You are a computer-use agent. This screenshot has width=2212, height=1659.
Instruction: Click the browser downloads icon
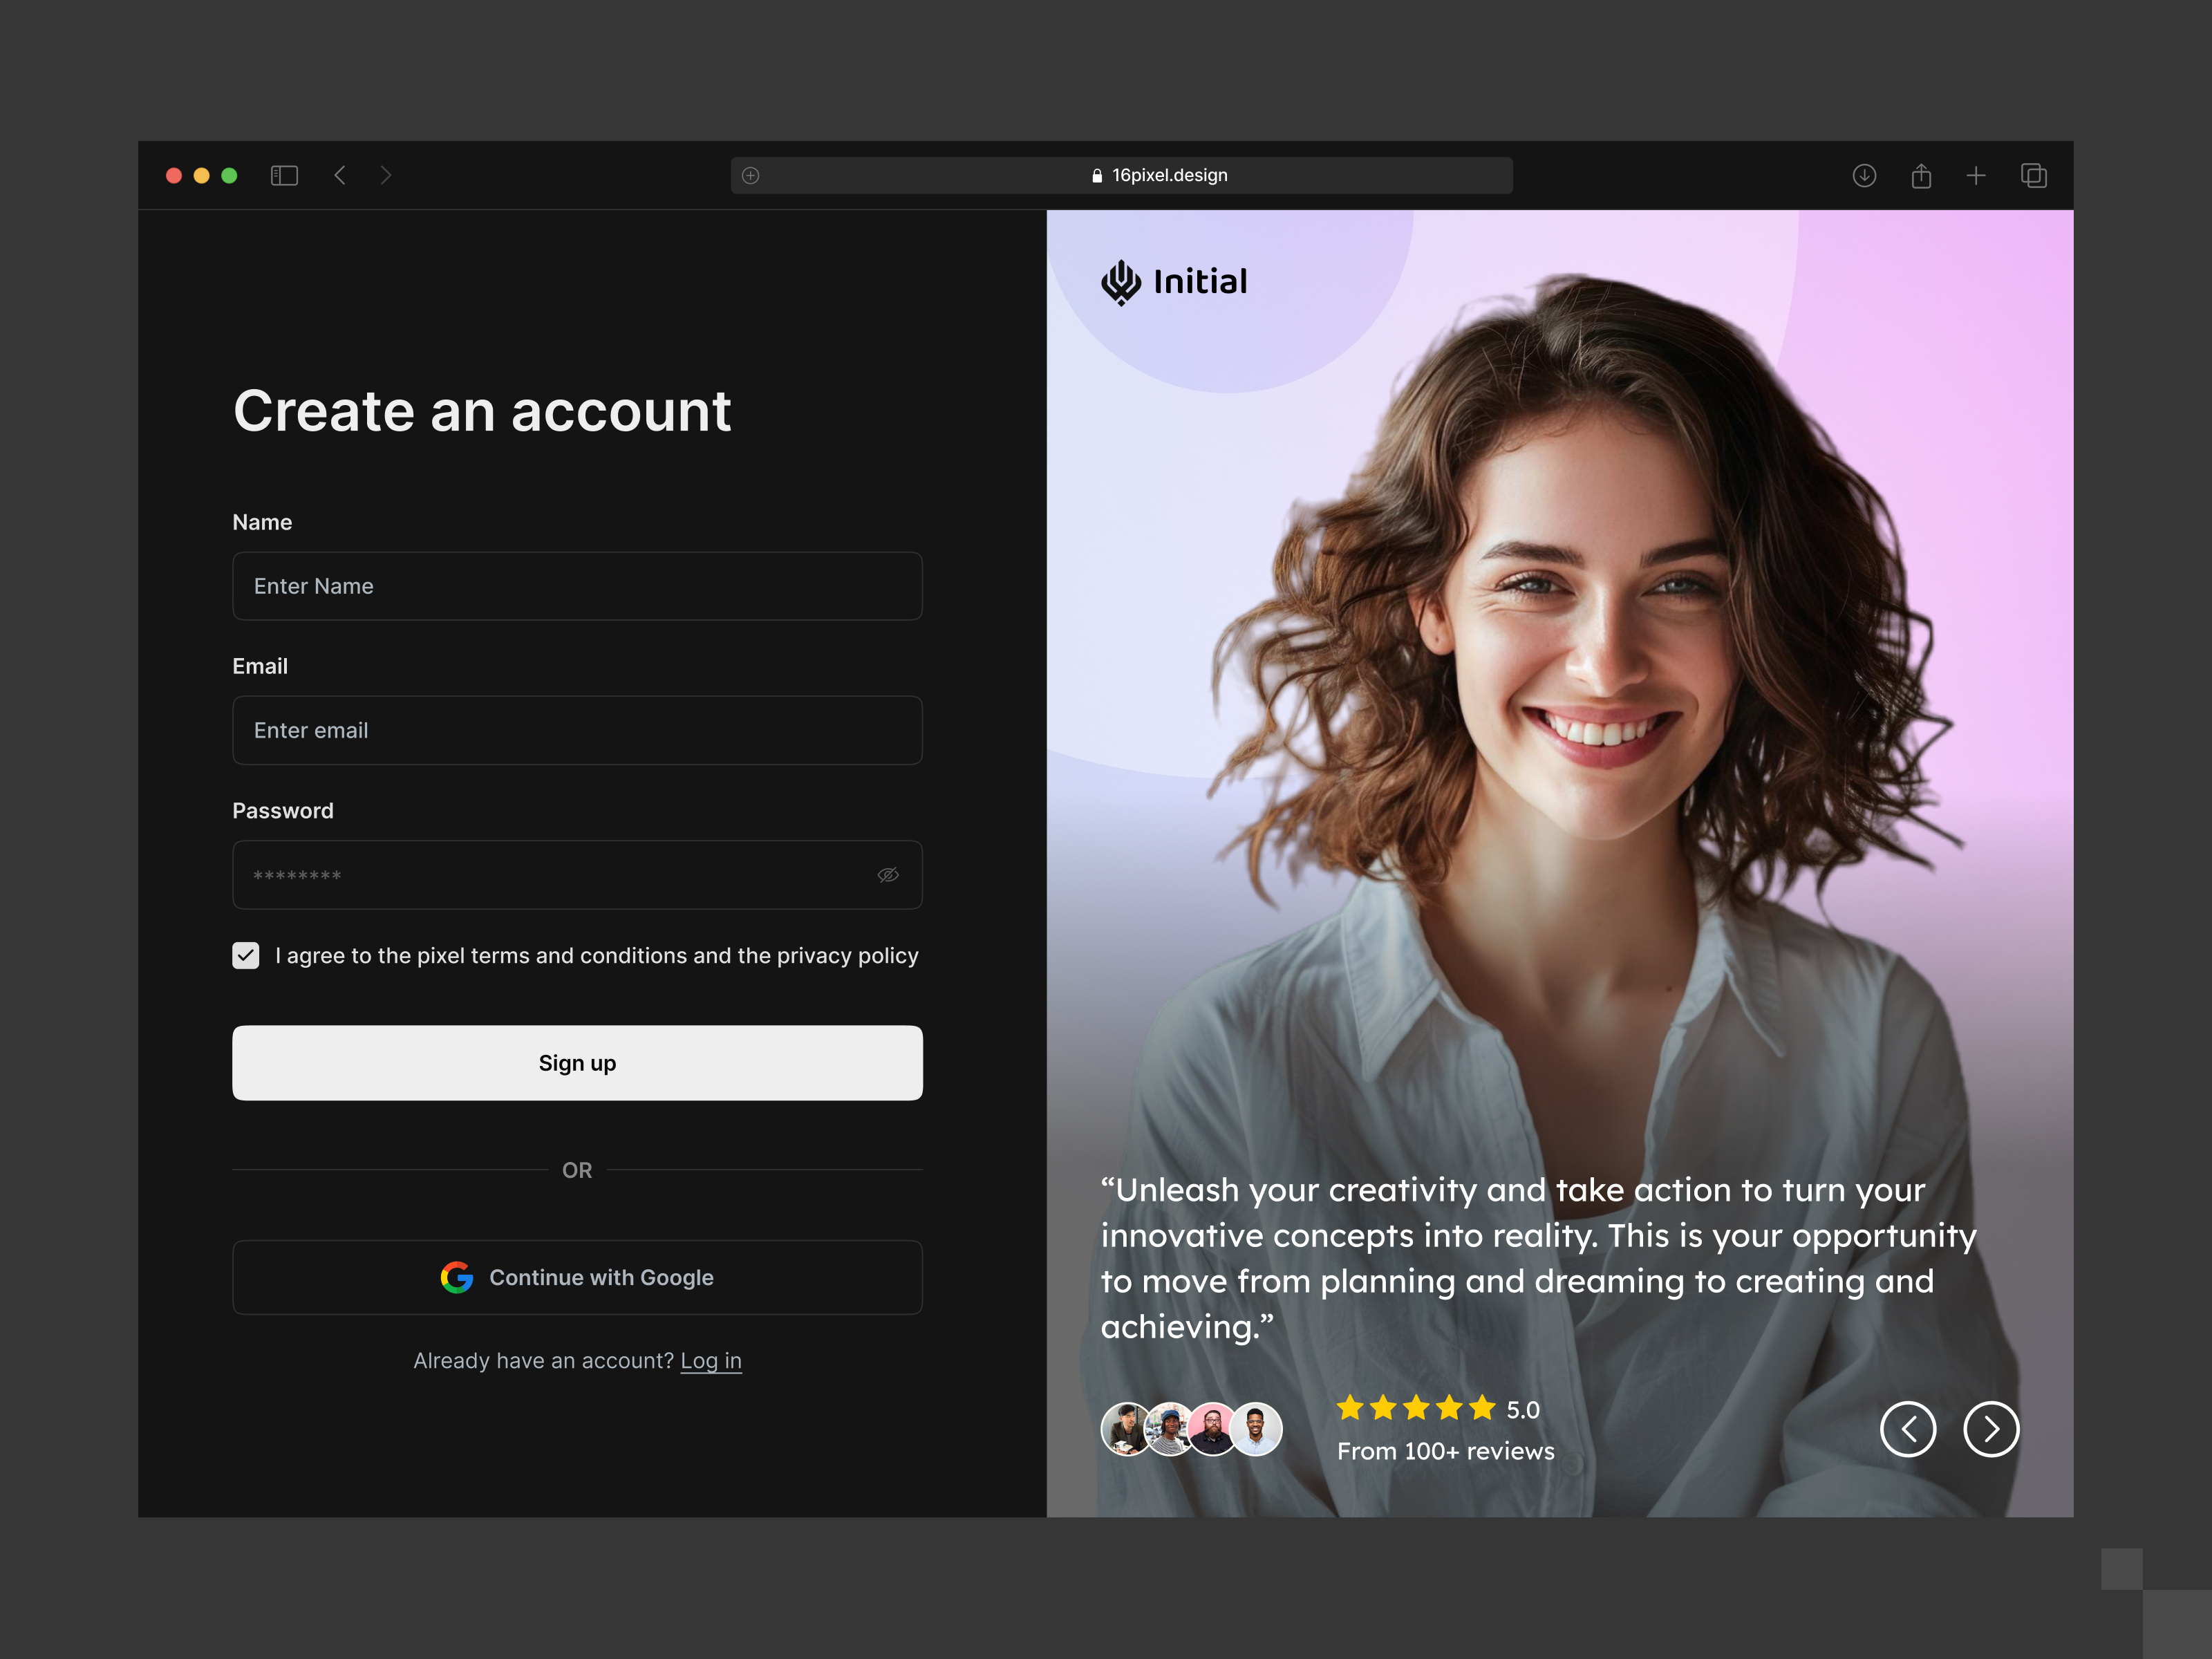1864,175
